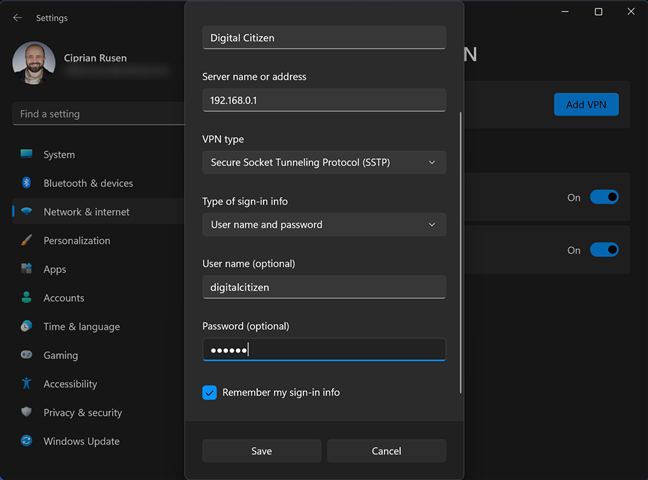Cancel the VPN dialog

(x=386, y=451)
